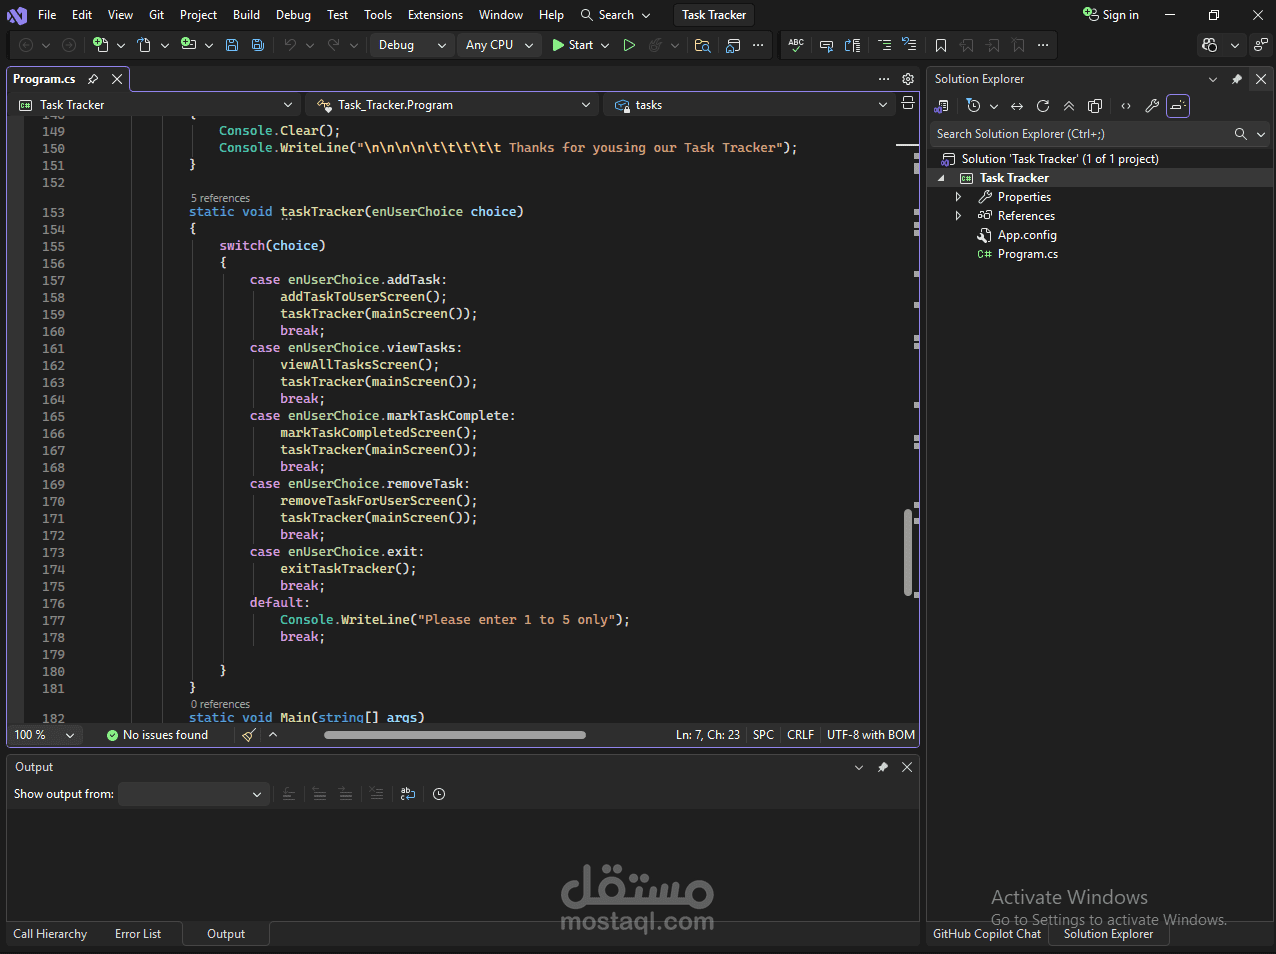Screen dimensions: 1276x954
Task: Click the Search box in the title bar
Action: (615, 15)
